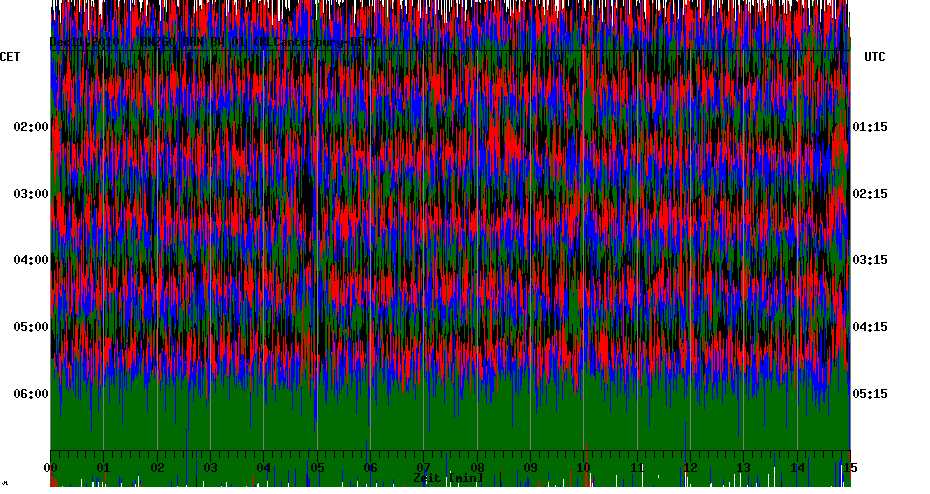930x494 pixels.
Task: Click minute 03 tick on the axis
Action: (x=210, y=467)
